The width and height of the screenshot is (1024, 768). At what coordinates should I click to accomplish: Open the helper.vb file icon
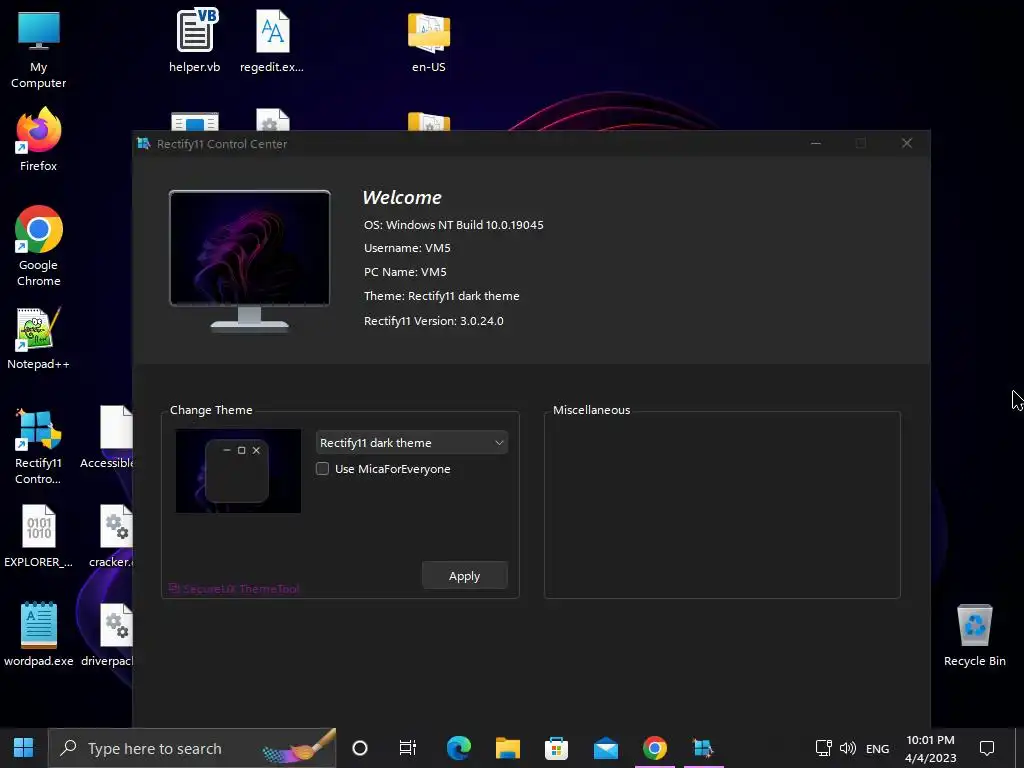click(x=195, y=40)
